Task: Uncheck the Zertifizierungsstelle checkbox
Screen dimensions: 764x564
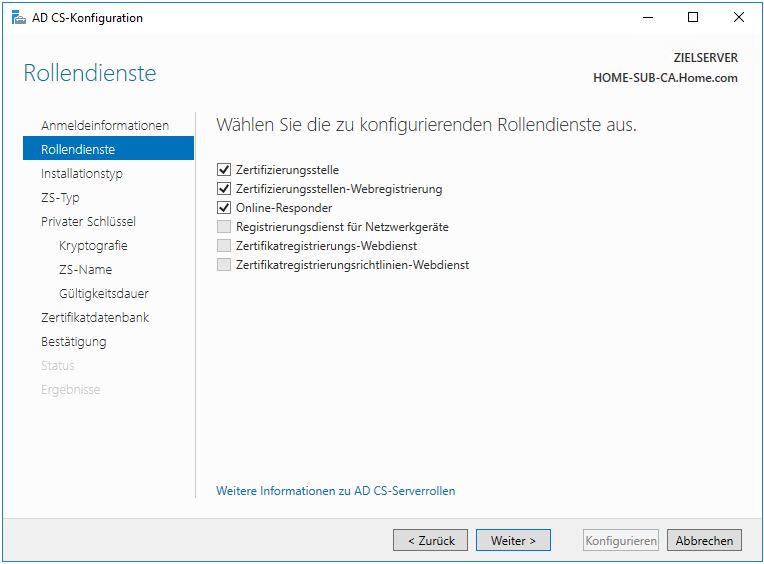Action: pos(224,170)
